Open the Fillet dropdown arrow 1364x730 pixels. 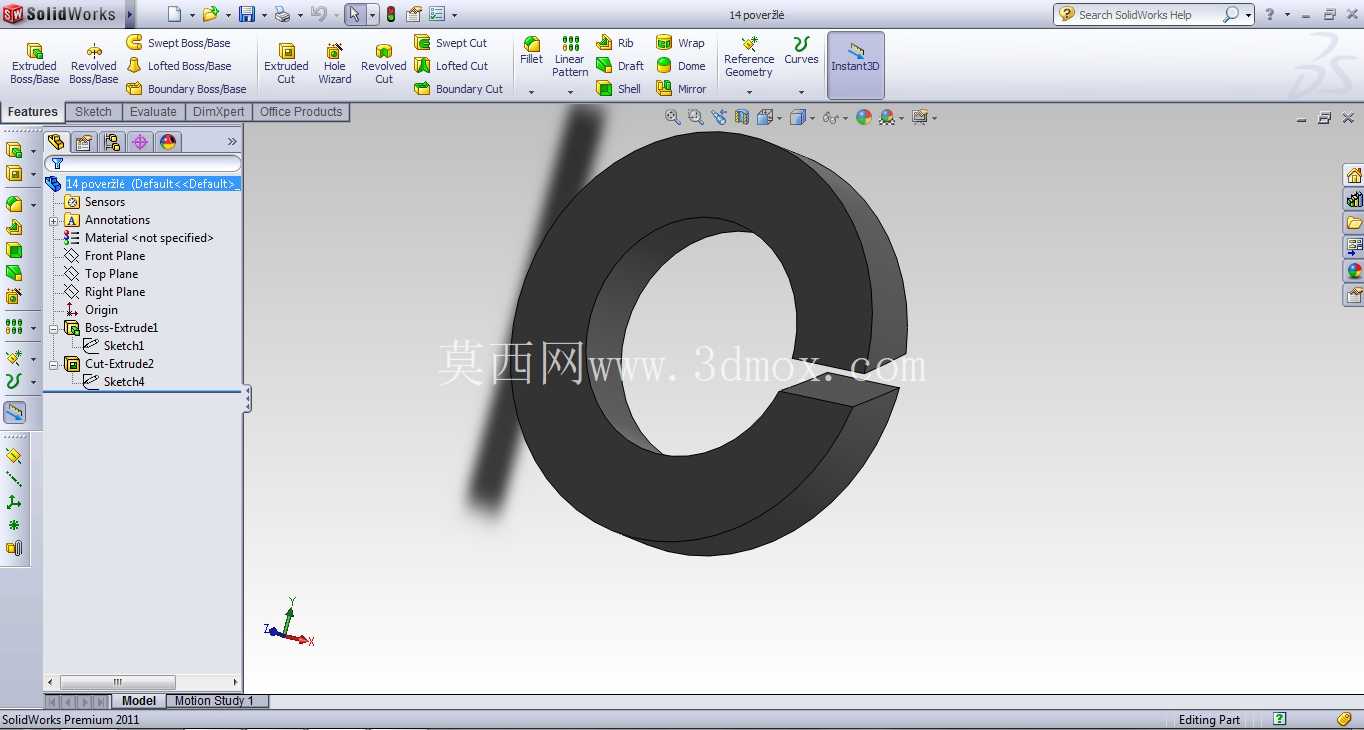531,92
